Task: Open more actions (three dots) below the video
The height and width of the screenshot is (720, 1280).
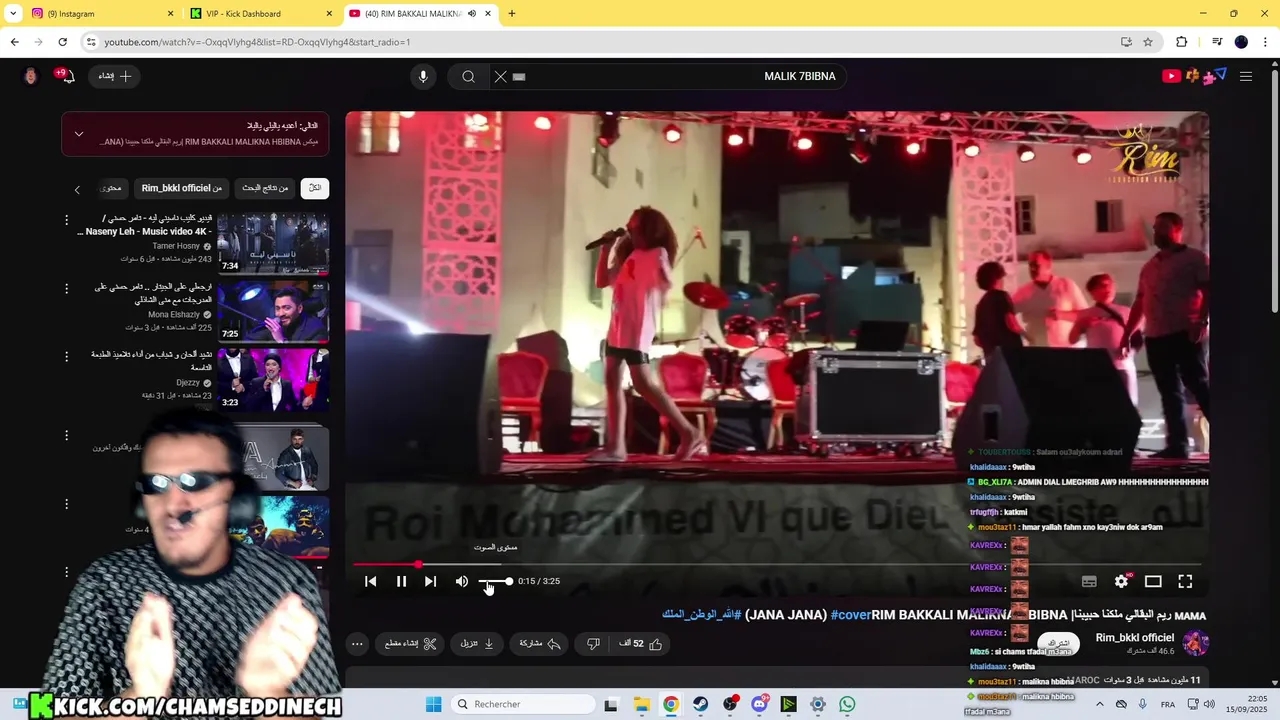Action: point(357,644)
